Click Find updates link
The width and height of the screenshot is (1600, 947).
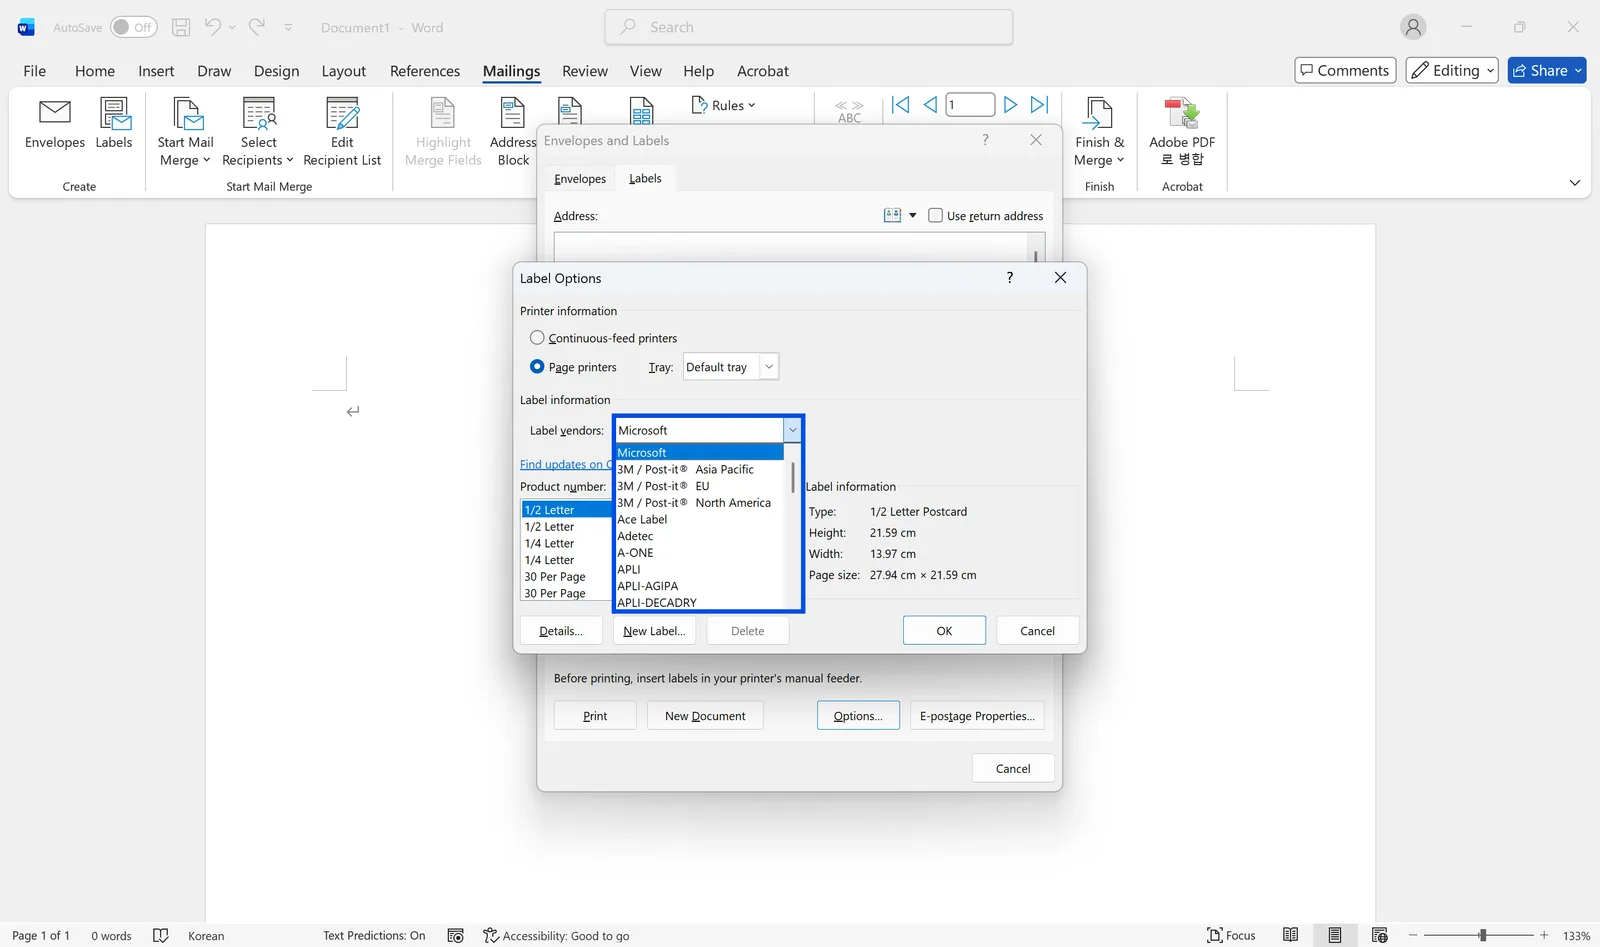pyautogui.click(x=565, y=465)
